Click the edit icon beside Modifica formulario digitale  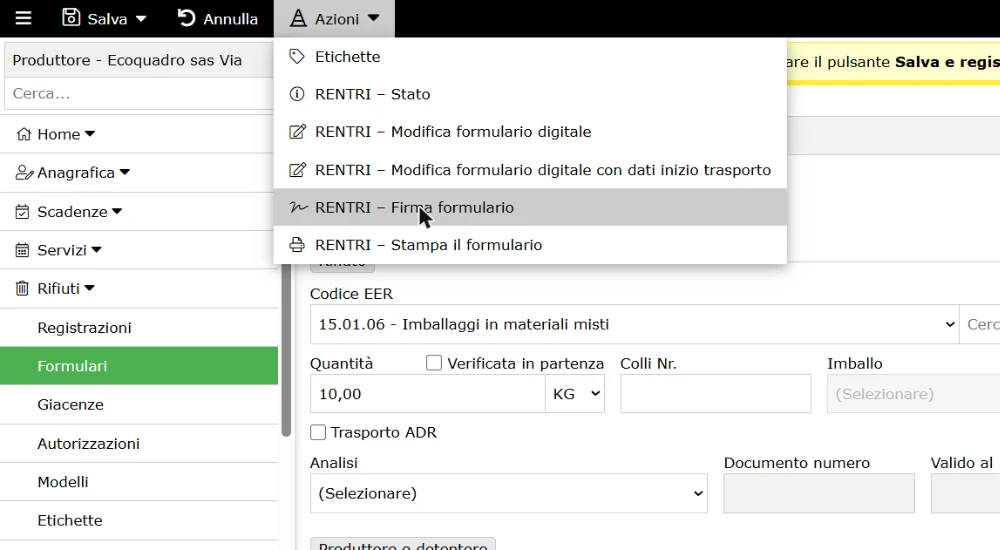pos(297,131)
